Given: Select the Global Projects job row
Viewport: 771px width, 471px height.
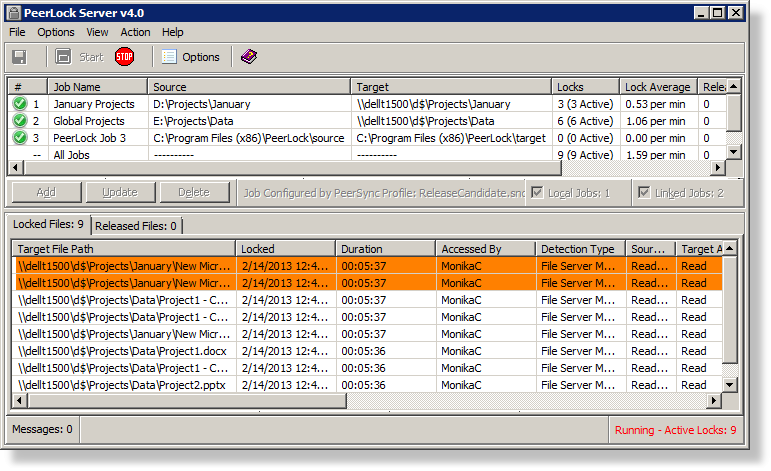Looking at the screenshot, I should point(367,121).
